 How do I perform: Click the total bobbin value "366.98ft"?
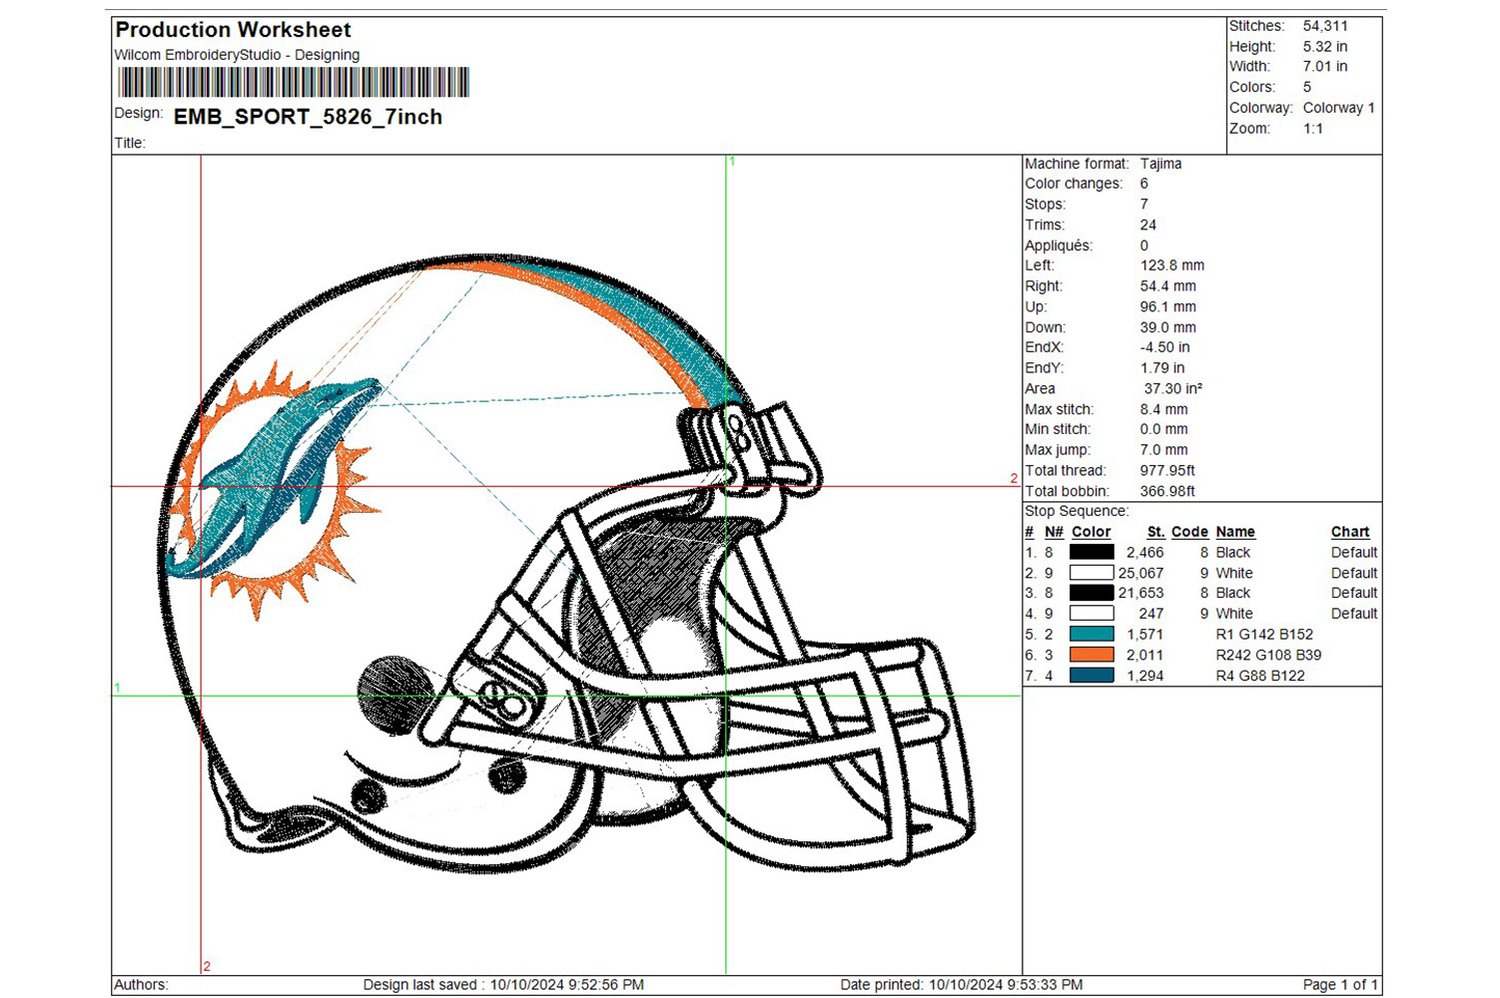(x=1168, y=492)
